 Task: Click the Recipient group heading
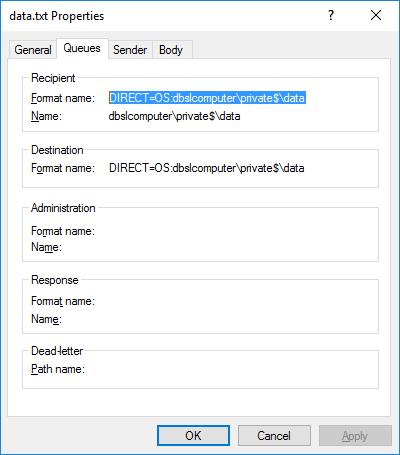click(x=53, y=78)
